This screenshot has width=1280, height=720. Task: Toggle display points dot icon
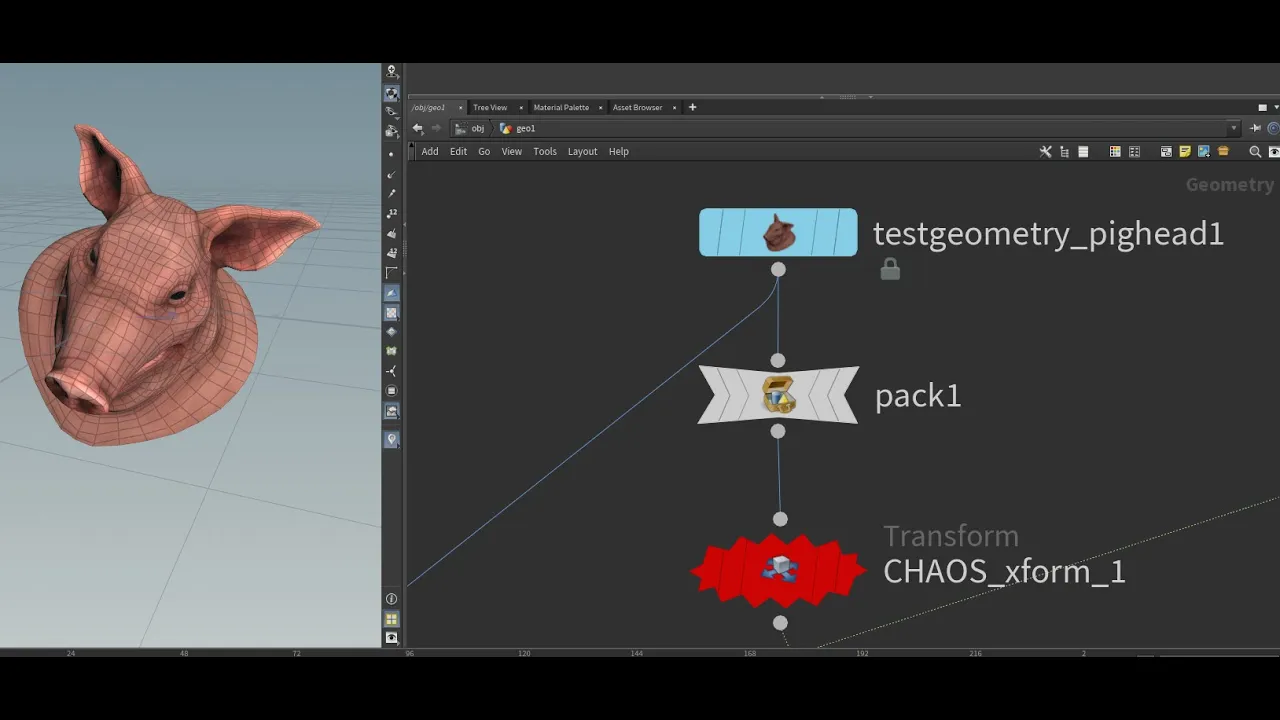coord(391,154)
